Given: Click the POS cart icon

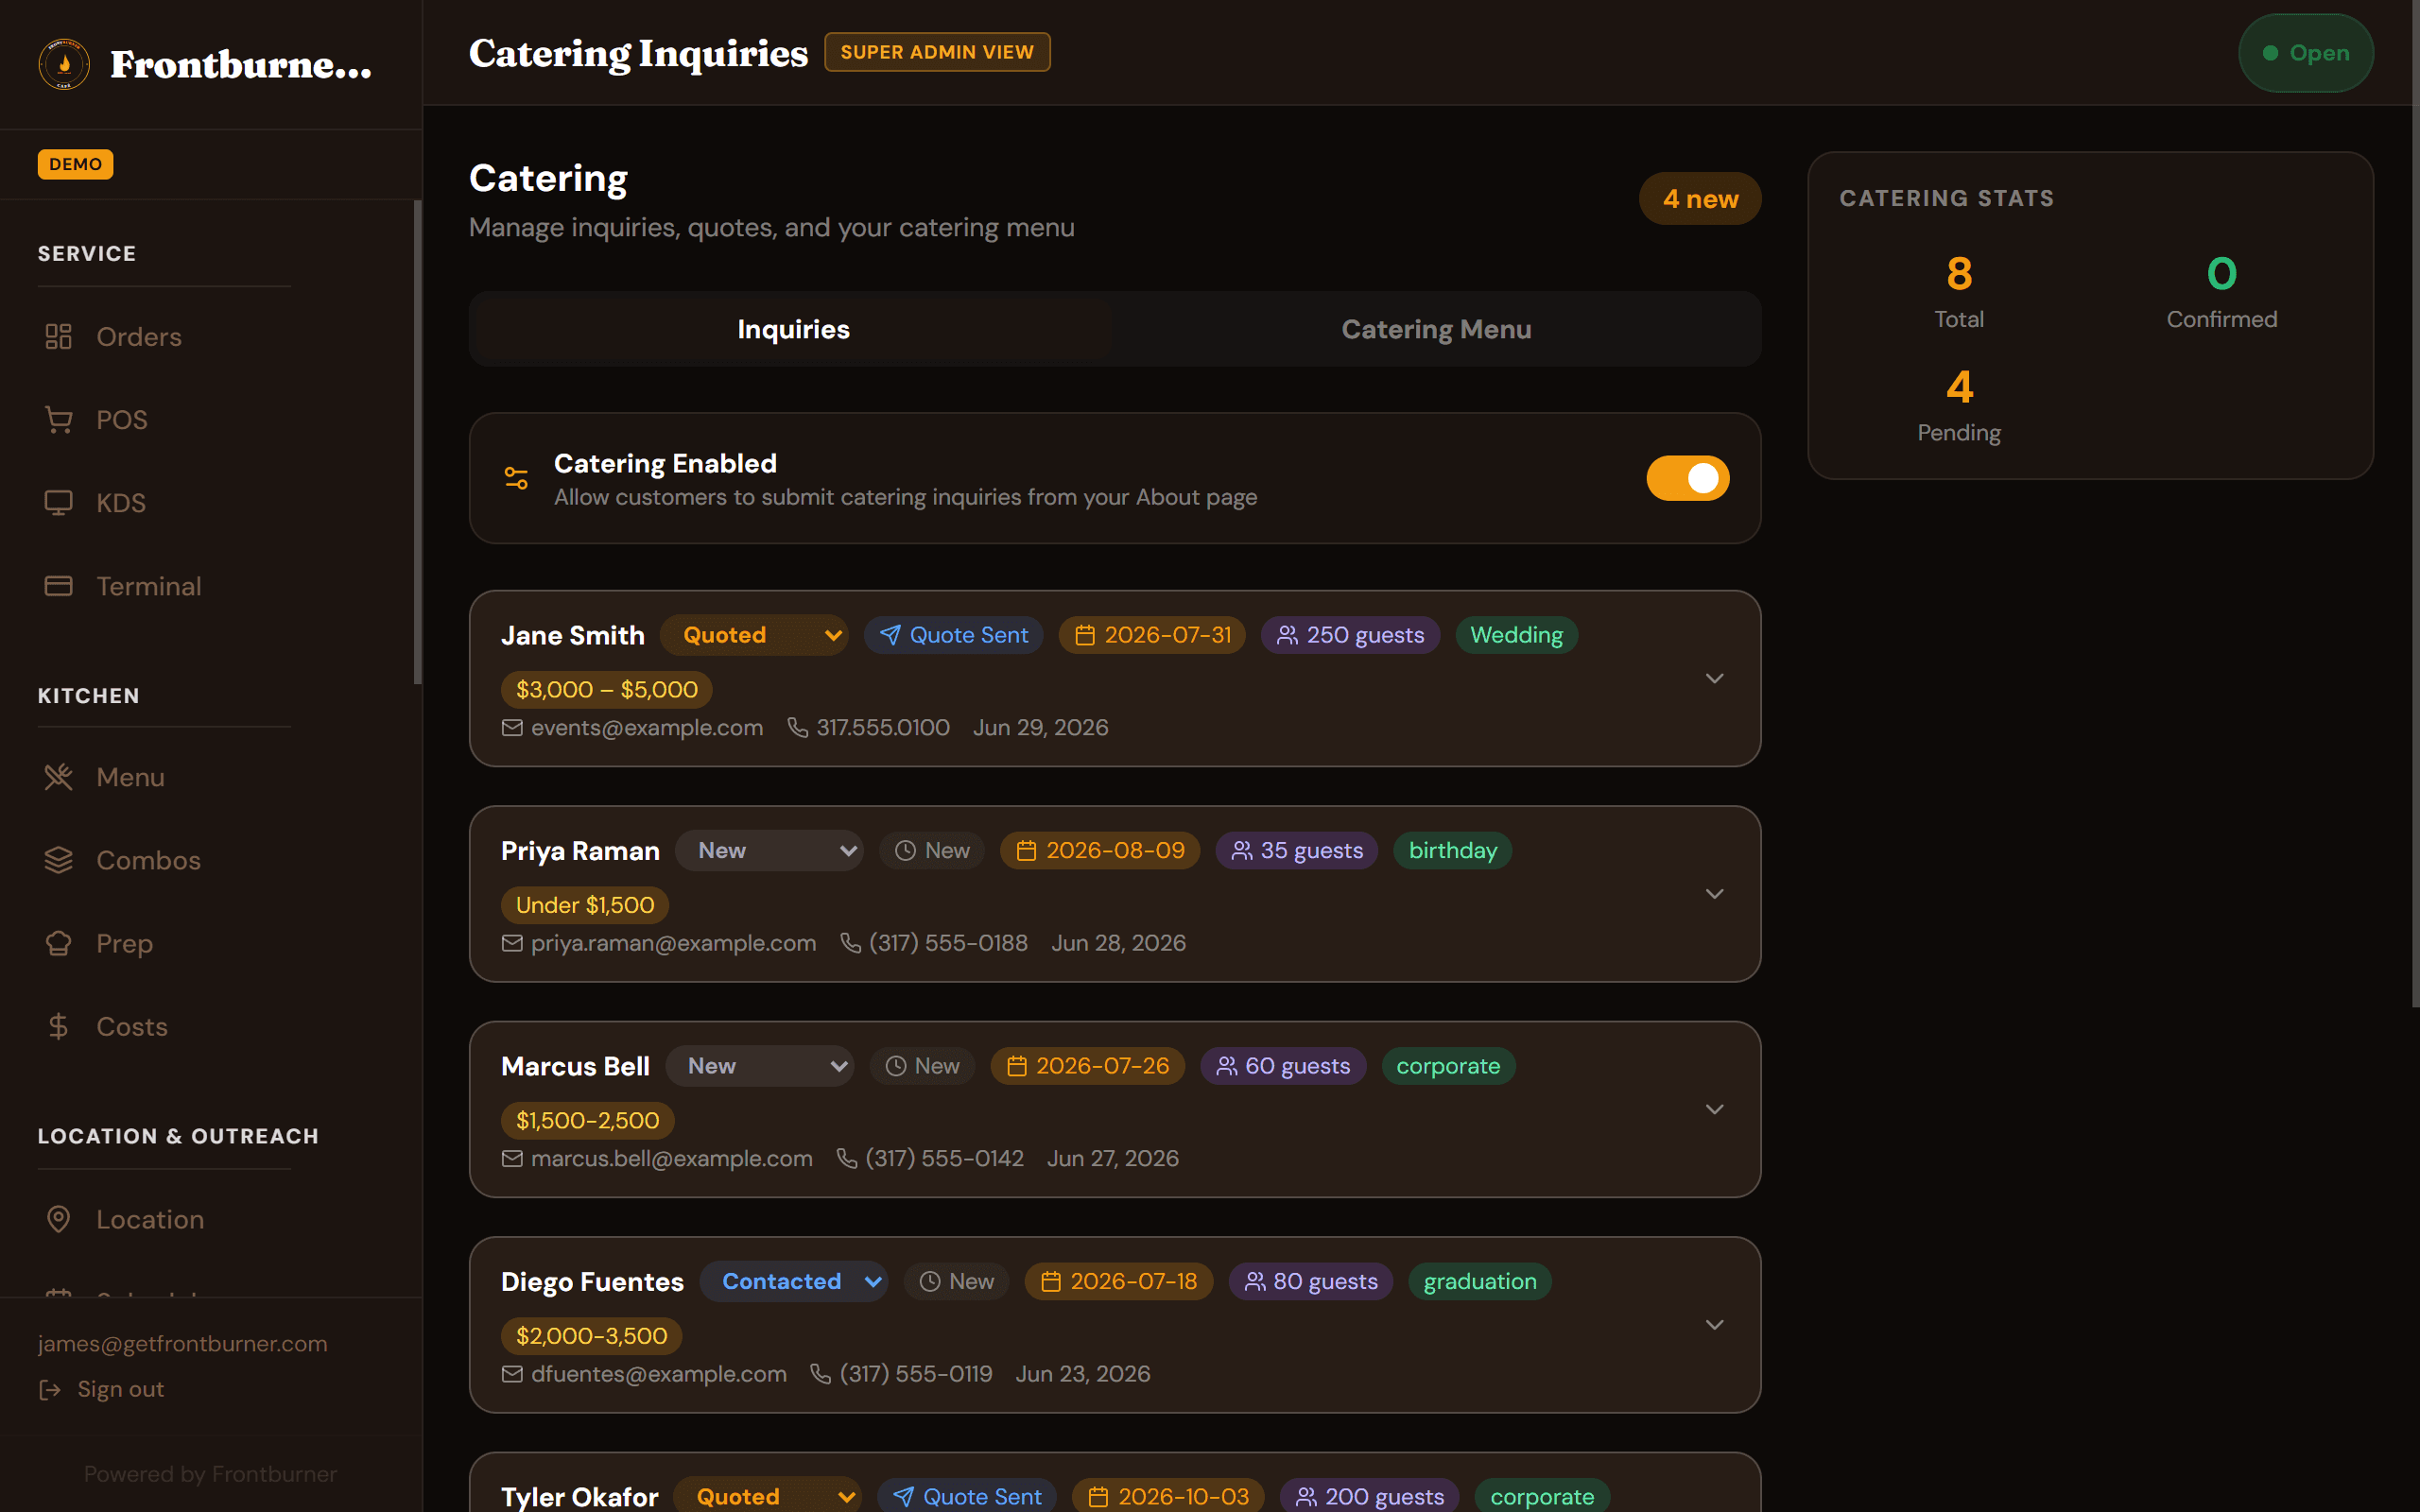Looking at the screenshot, I should [59, 420].
